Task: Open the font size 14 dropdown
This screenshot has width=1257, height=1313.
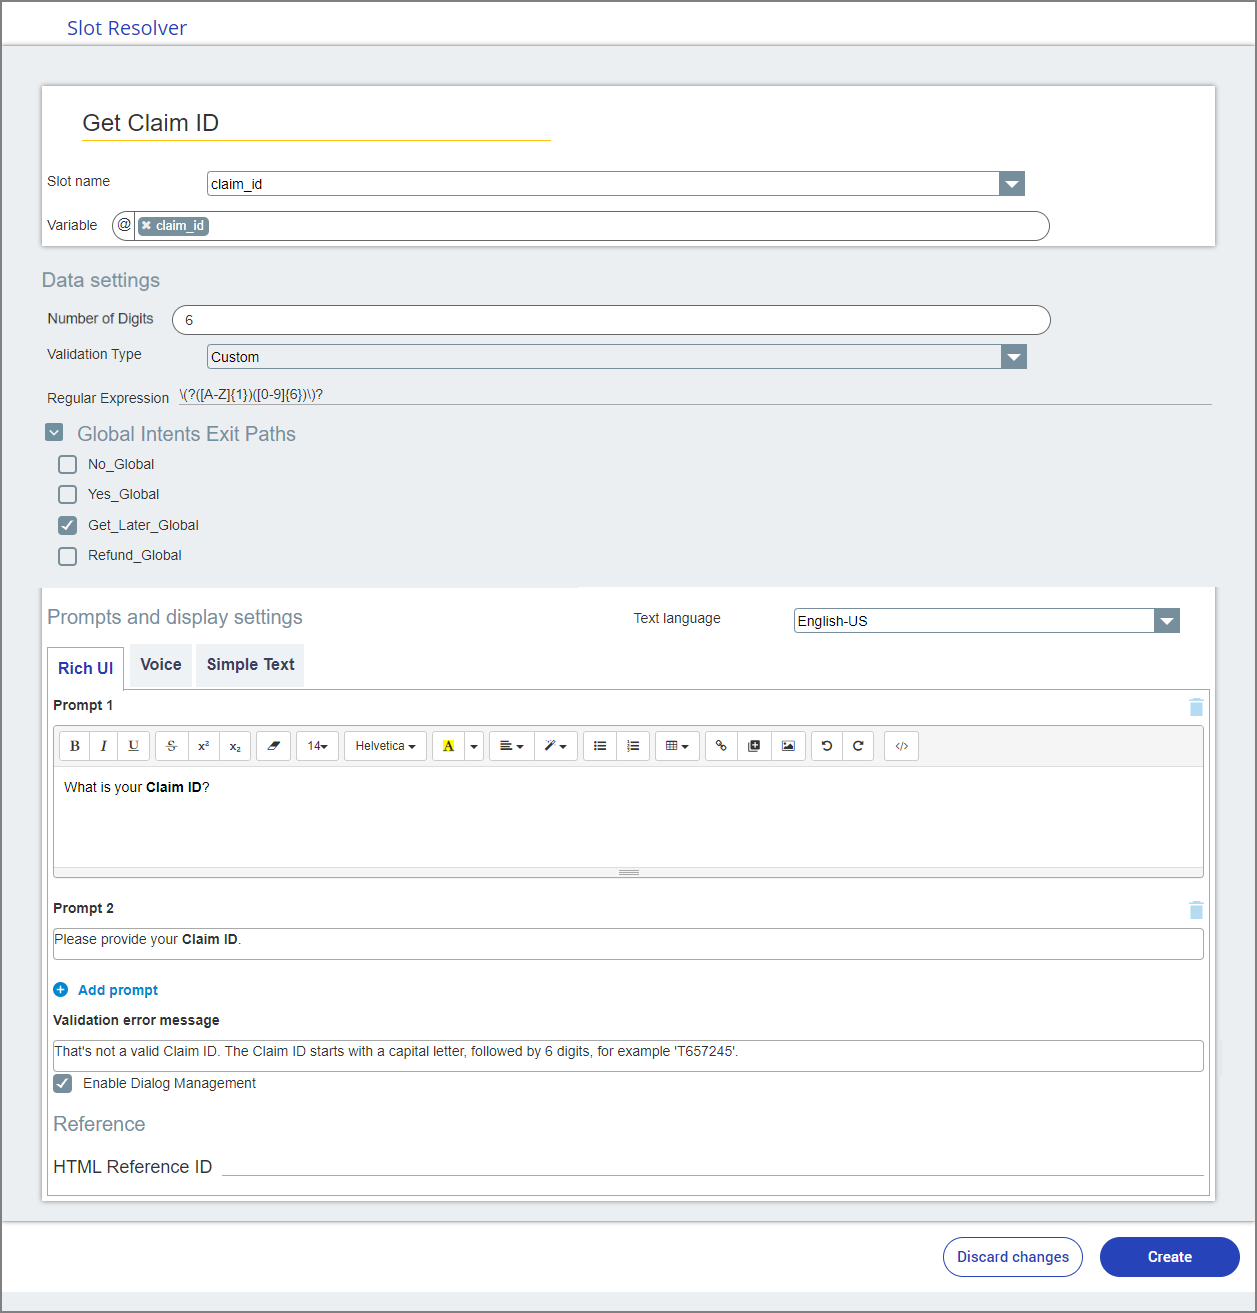Action: coord(317,746)
